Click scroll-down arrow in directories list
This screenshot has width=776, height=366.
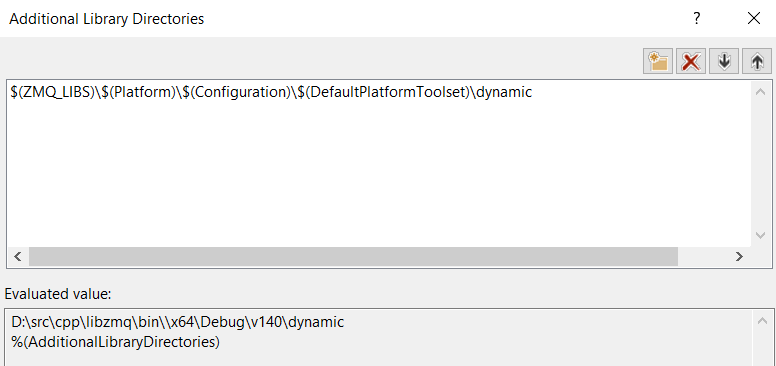tap(761, 235)
